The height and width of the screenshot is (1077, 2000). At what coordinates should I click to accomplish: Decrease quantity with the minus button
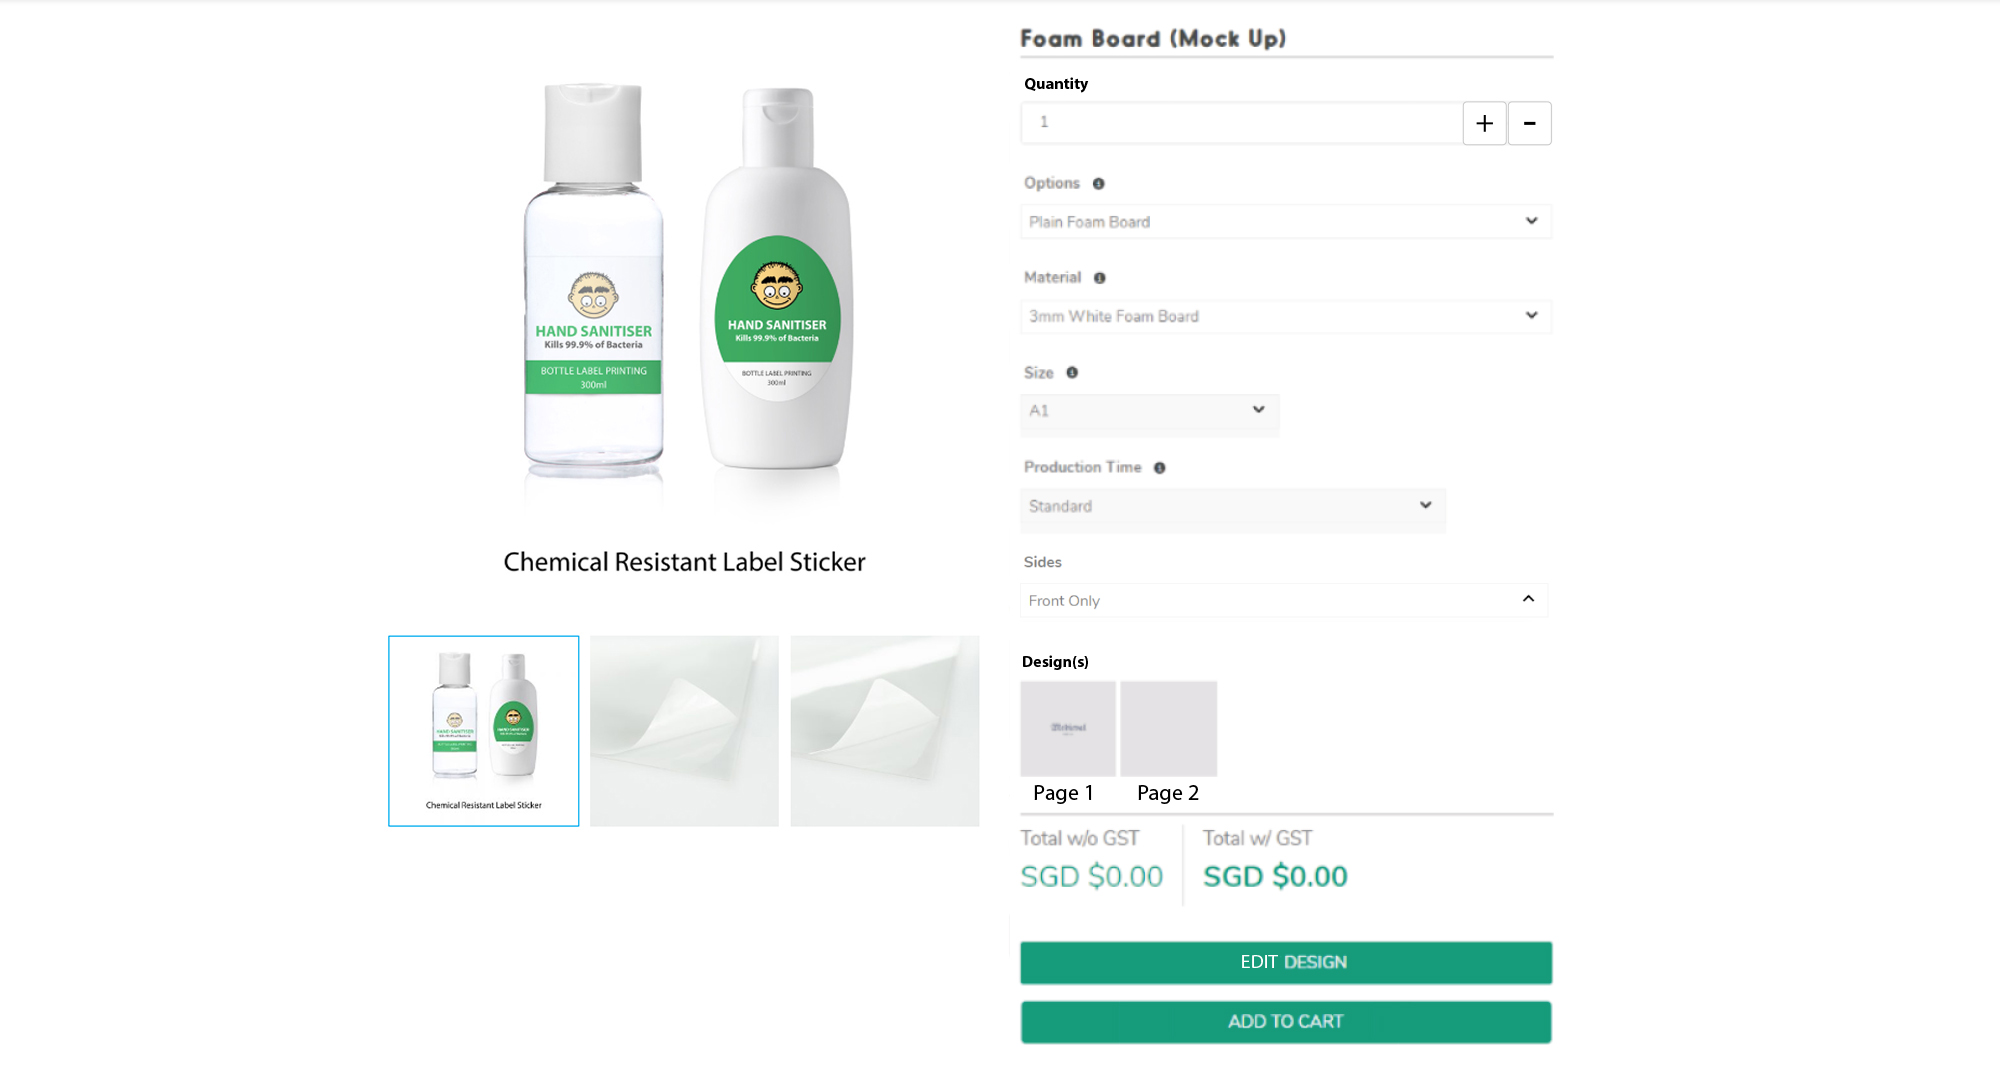[1529, 123]
